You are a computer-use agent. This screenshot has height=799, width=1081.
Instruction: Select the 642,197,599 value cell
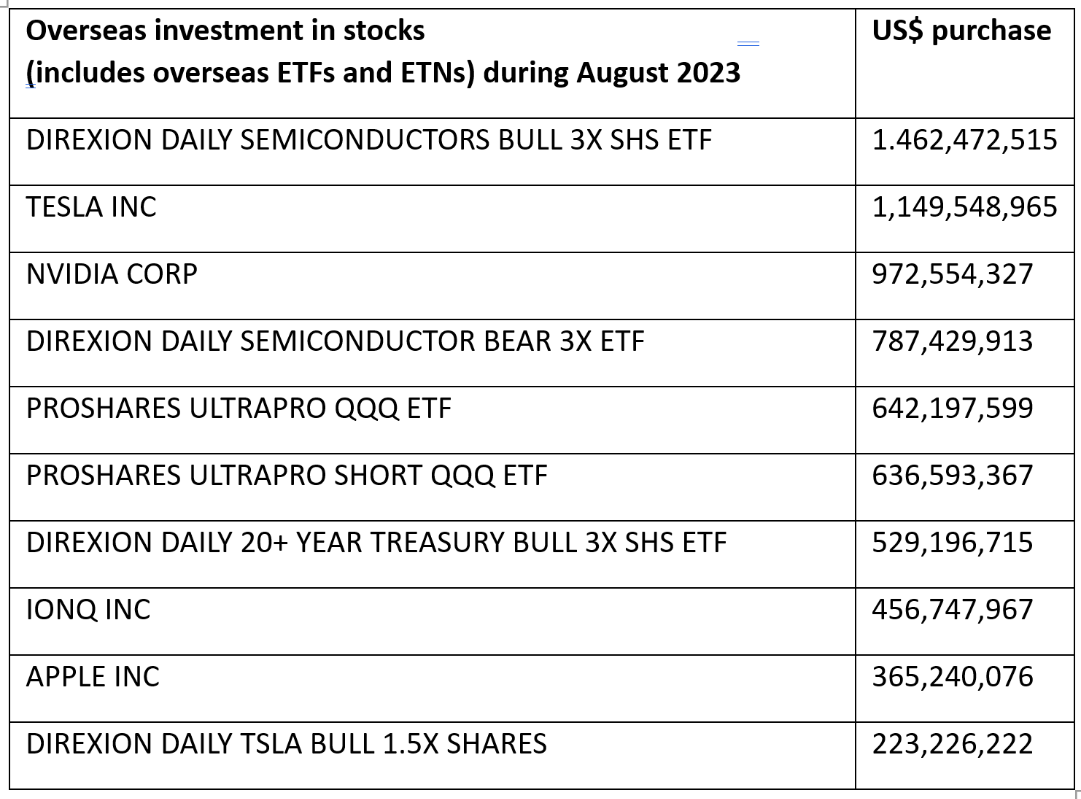[952, 408]
